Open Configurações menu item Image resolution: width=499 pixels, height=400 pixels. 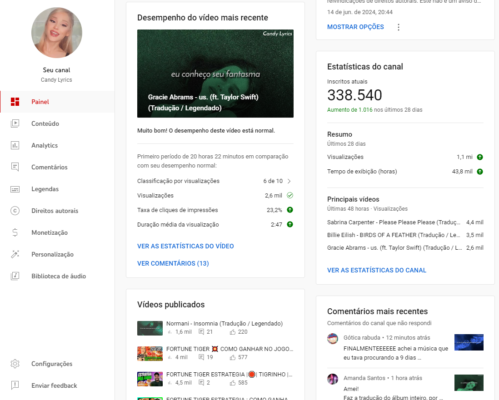pyautogui.click(x=57, y=364)
